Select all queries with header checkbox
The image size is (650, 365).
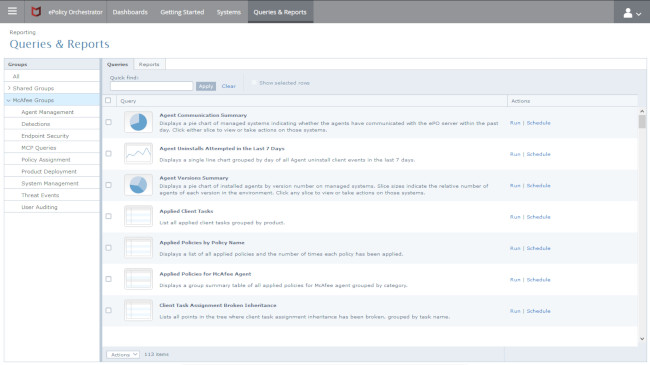(x=108, y=100)
